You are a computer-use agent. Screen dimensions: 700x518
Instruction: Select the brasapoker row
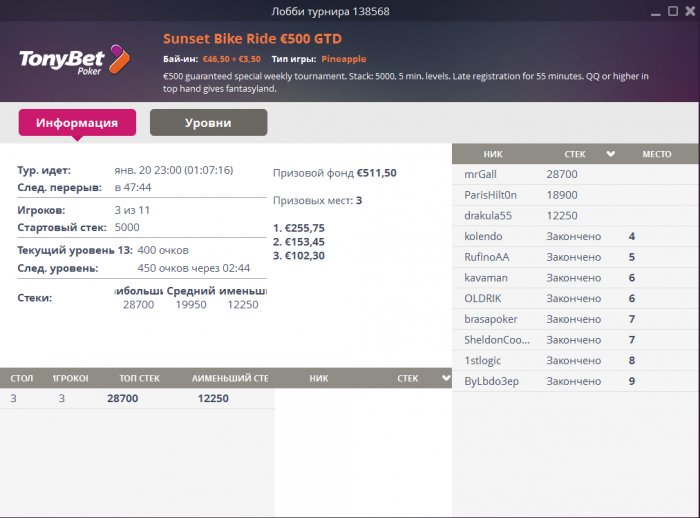click(575, 319)
